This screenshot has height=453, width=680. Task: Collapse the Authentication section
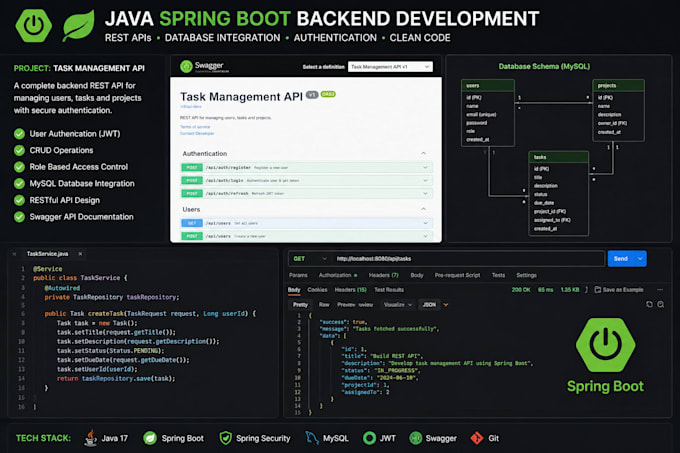(423, 153)
